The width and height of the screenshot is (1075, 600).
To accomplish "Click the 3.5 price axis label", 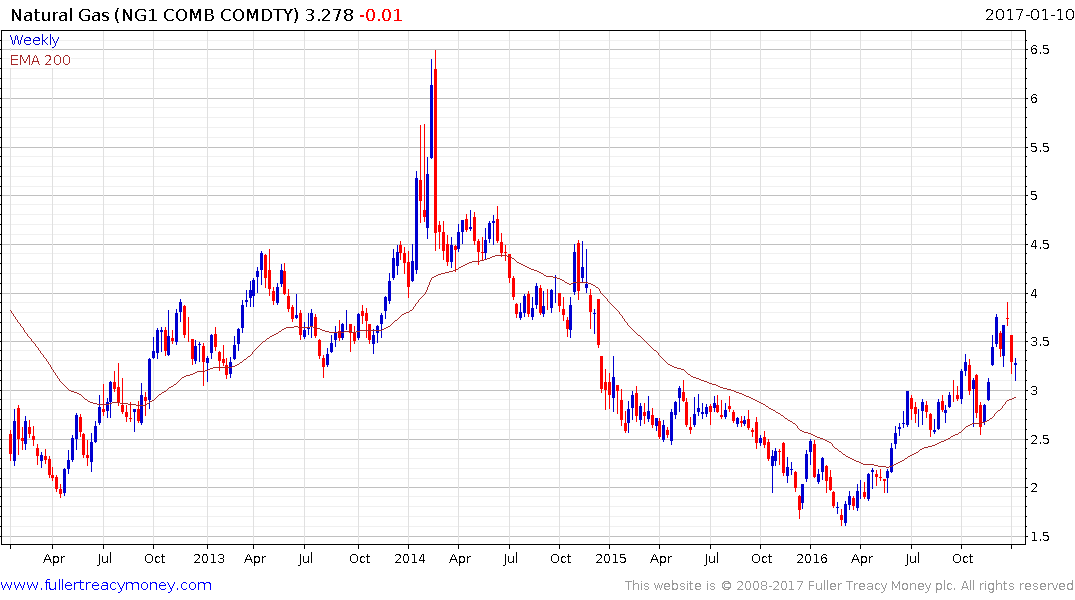I will coord(1039,341).
